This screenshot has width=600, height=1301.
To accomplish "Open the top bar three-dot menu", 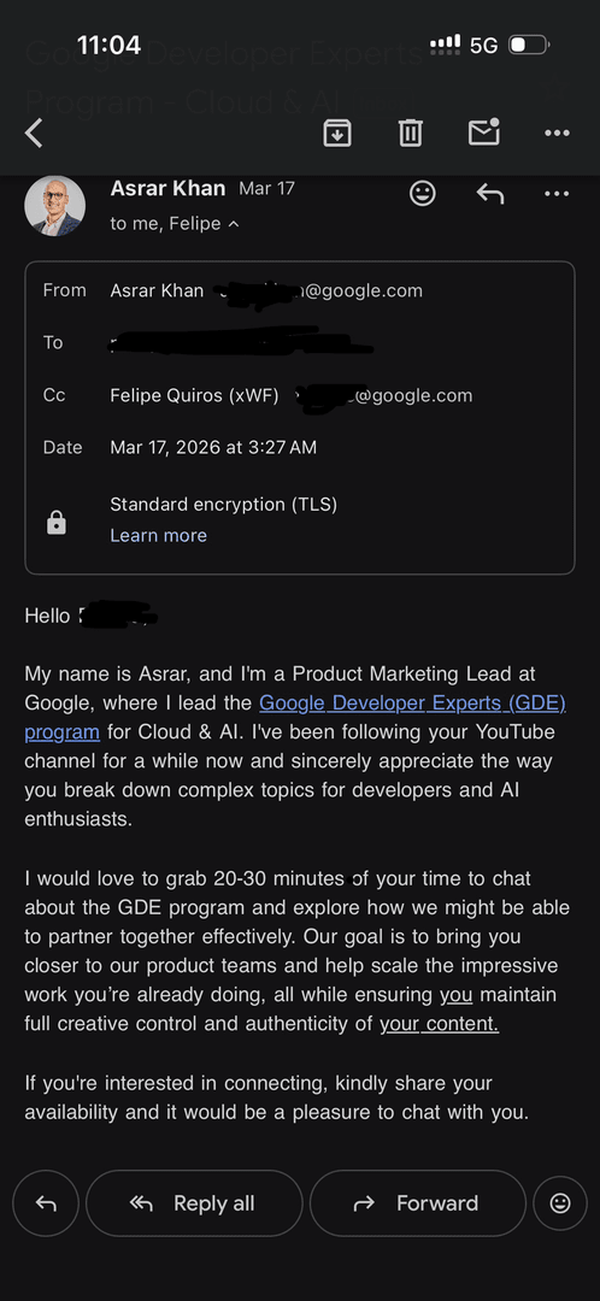I will click(x=556, y=132).
